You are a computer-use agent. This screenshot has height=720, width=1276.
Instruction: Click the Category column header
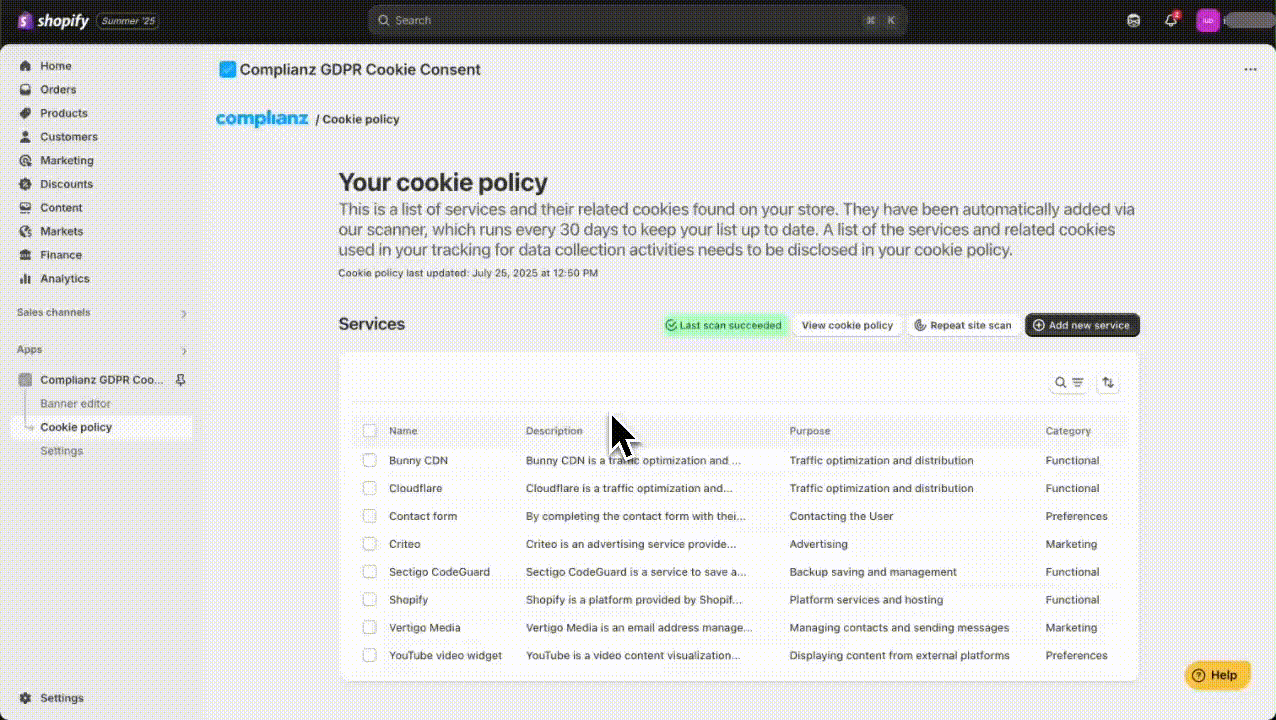point(1068,431)
